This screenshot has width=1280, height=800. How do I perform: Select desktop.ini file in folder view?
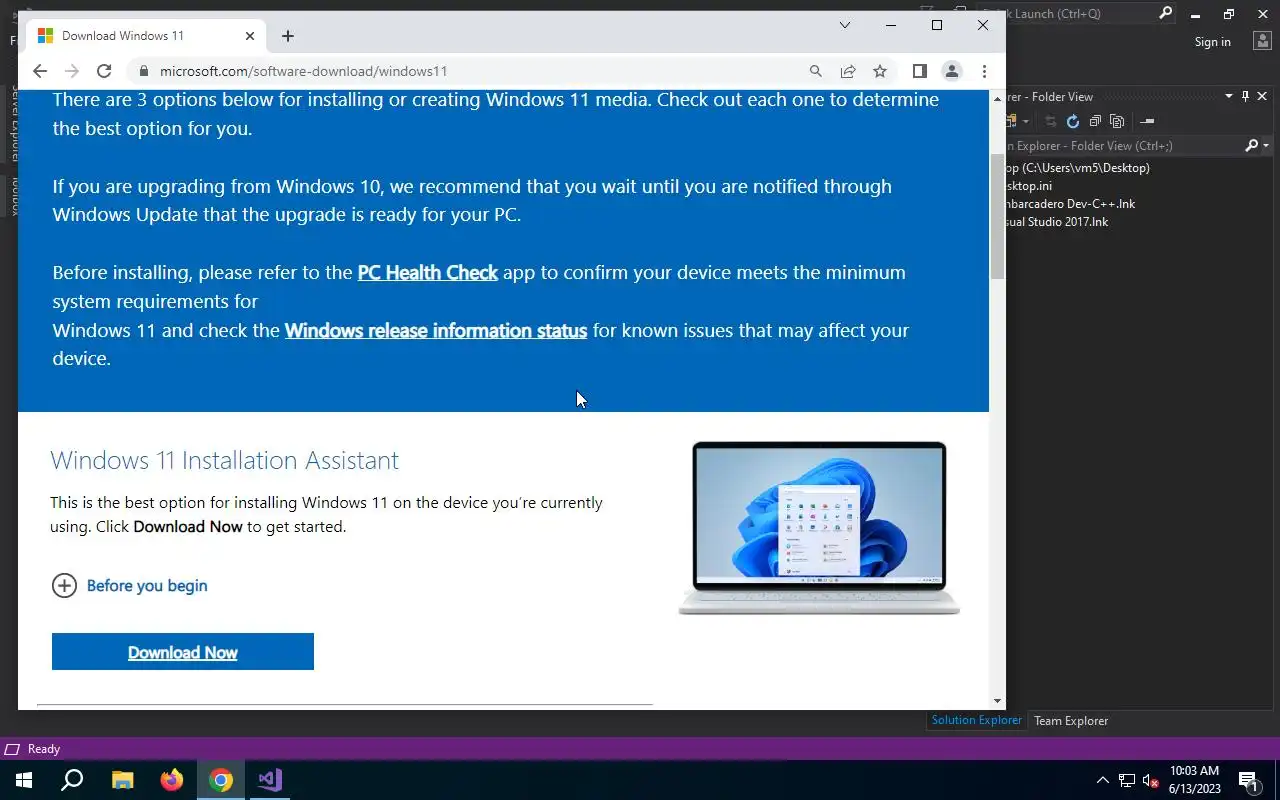tap(1029, 186)
